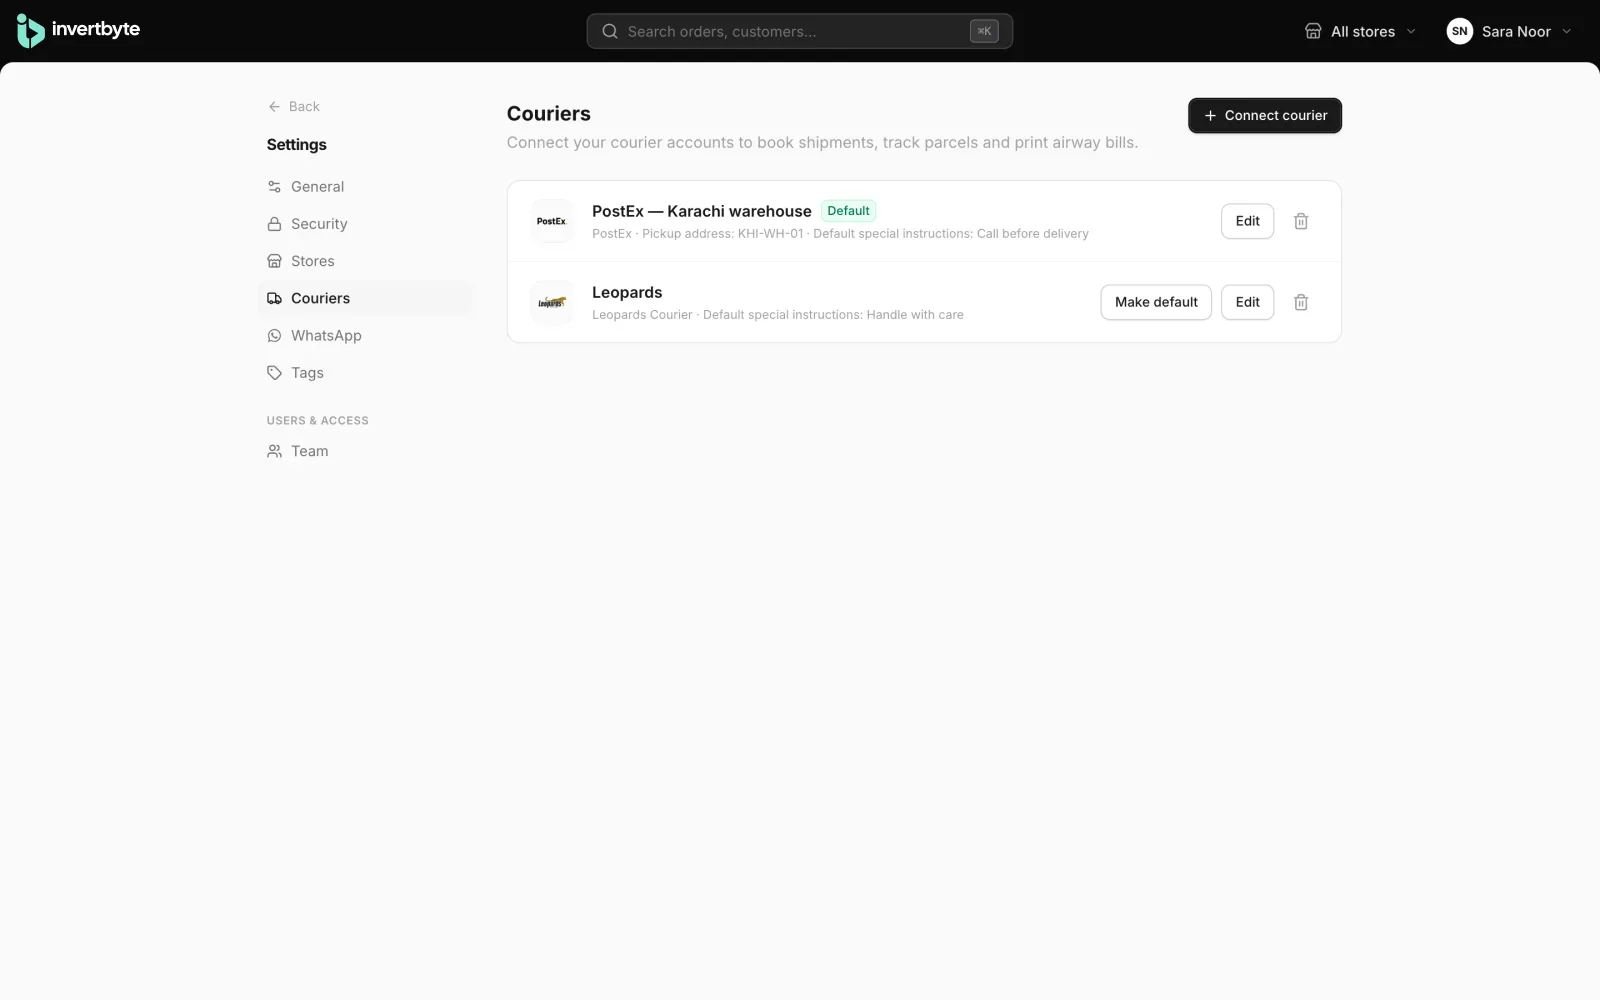
Task: Click the 'Couriers' page heading
Action: click(548, 114)
